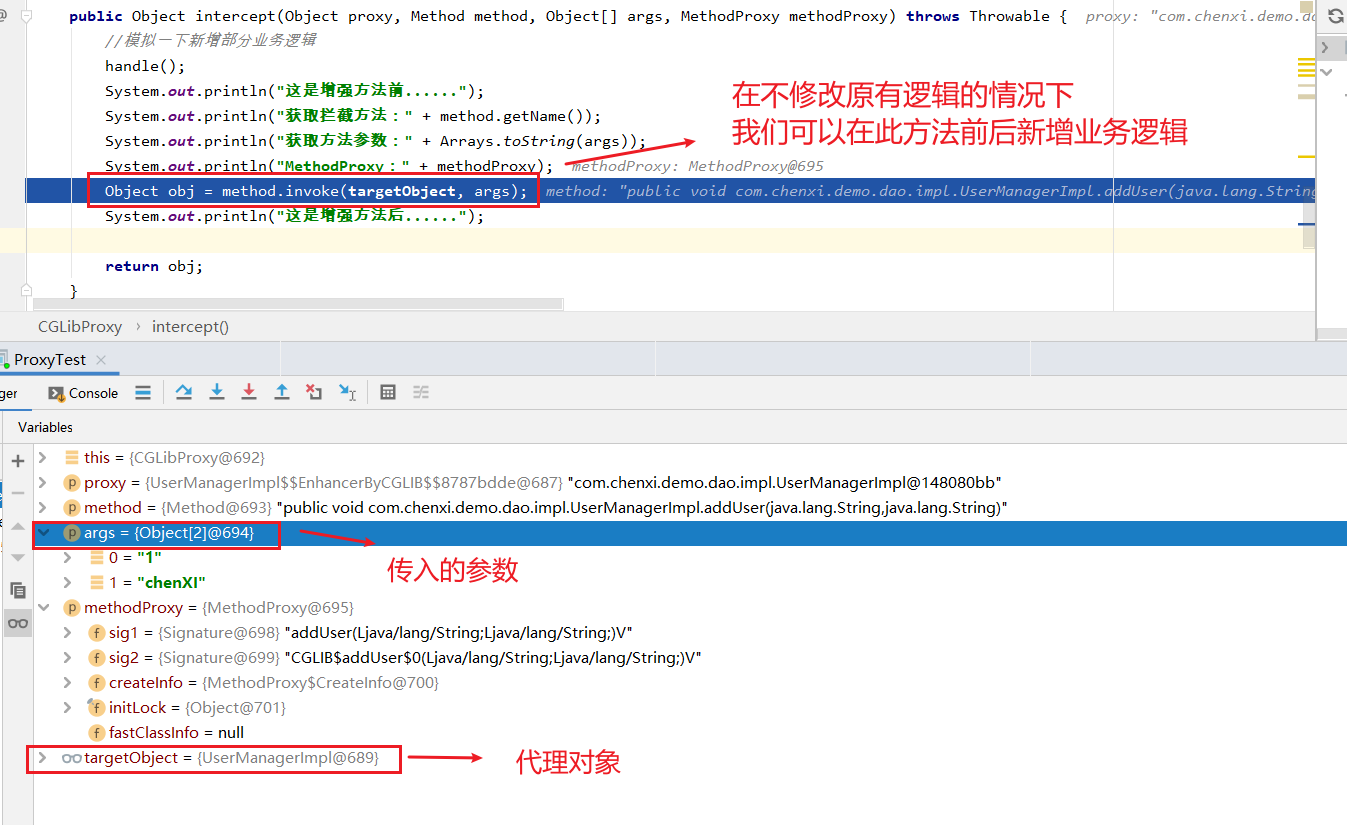
Task: Click the down chevron in the right panel
Action: 1326,72
